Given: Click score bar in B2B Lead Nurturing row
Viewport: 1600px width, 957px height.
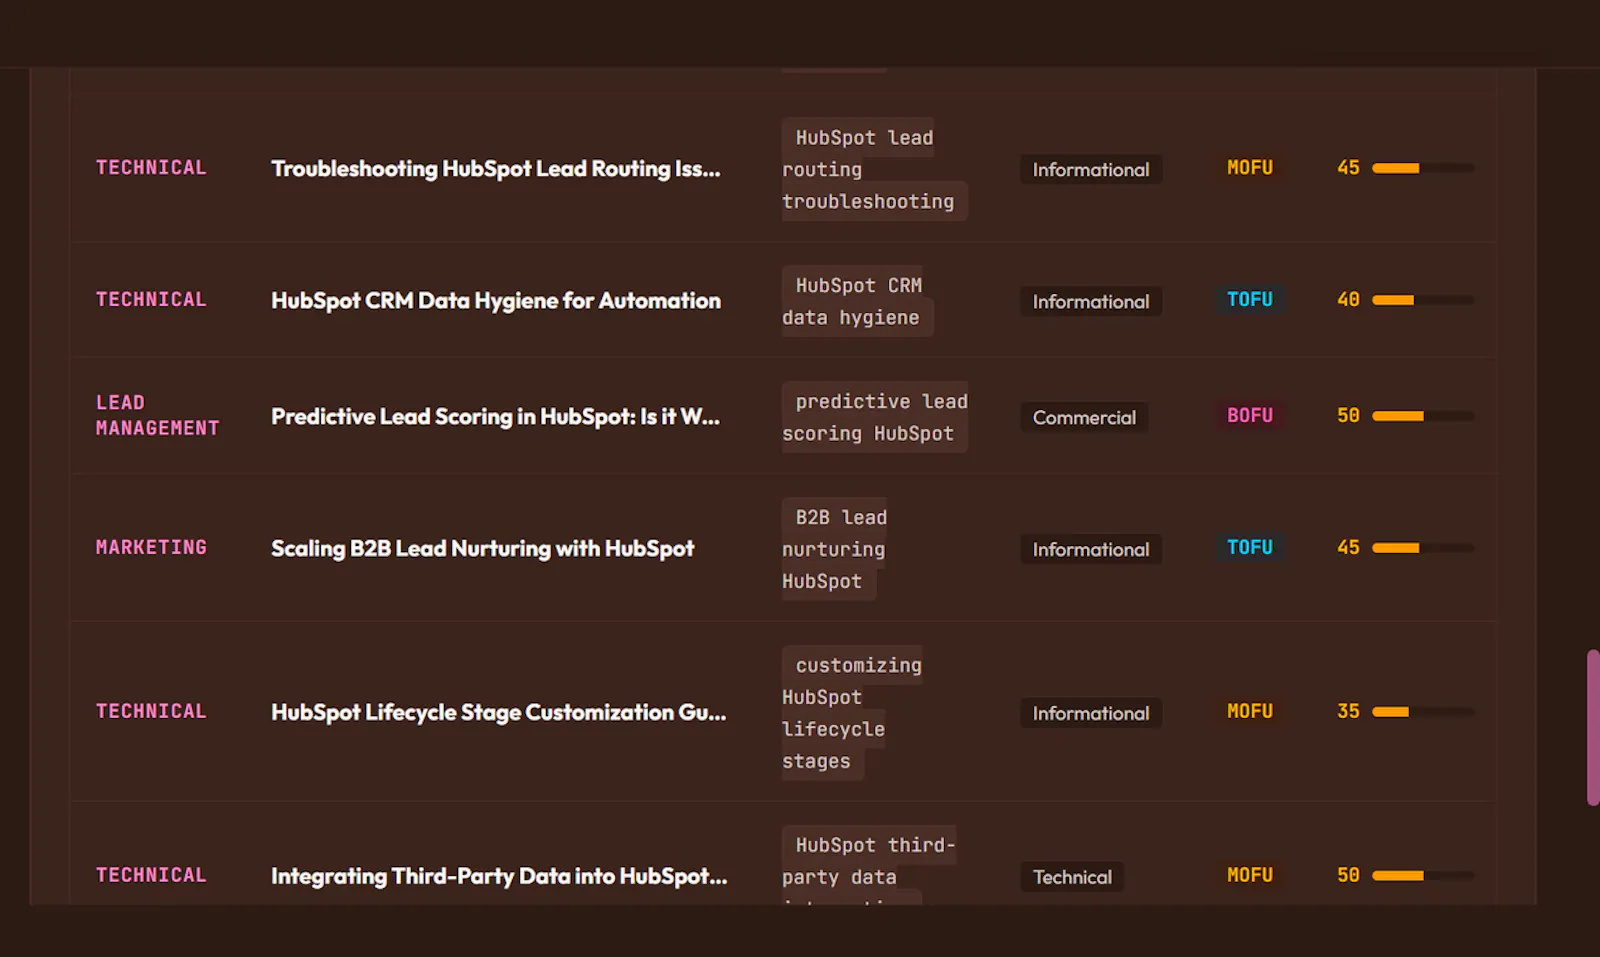Looking at the screenshot, I should (1423, 548).
